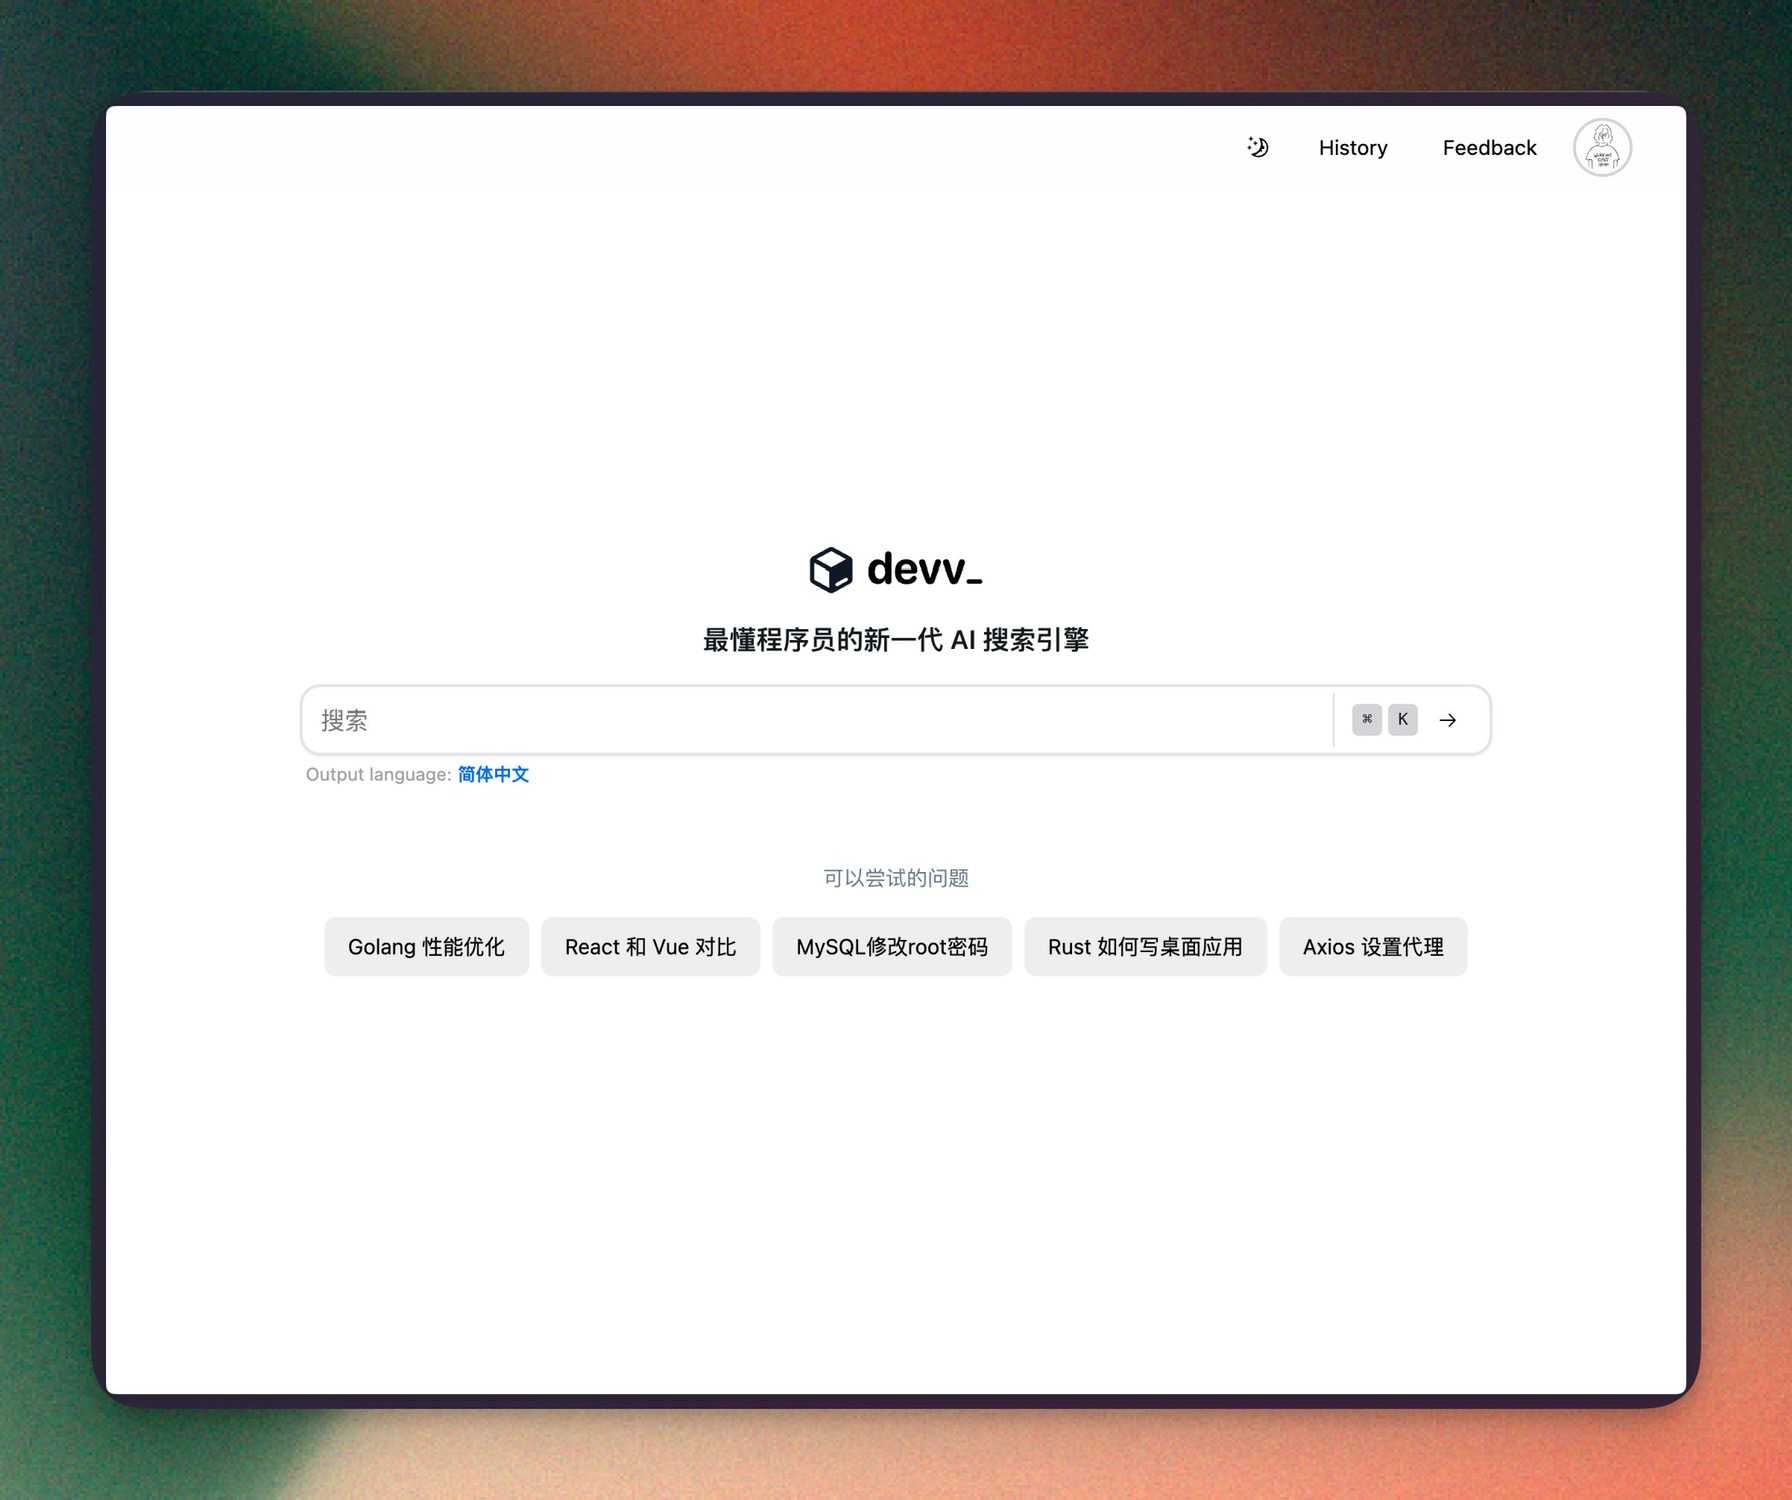Screen dimensions: 1792x1500
Task: Click the devv_ wordmark text
Action: 925,569
